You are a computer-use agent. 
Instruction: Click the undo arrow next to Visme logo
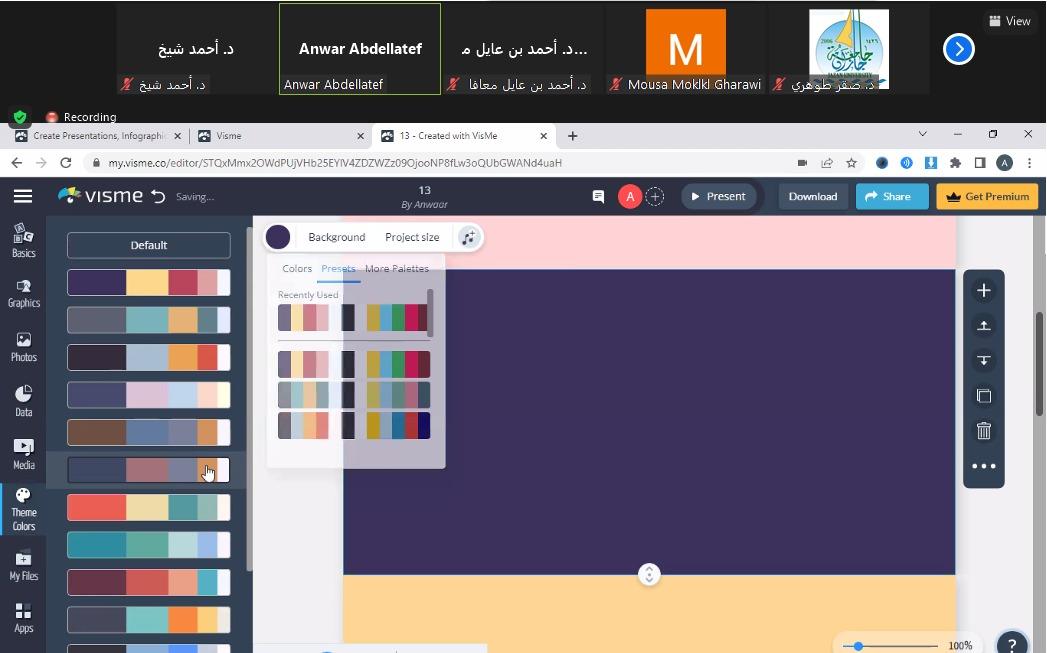[158, 197]
